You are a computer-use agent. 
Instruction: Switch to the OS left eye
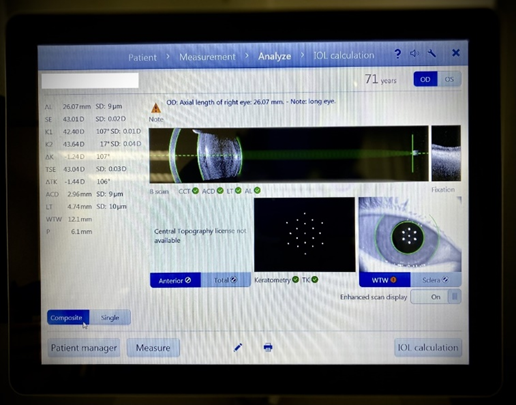pyautogui.click(x=449, y=79)
